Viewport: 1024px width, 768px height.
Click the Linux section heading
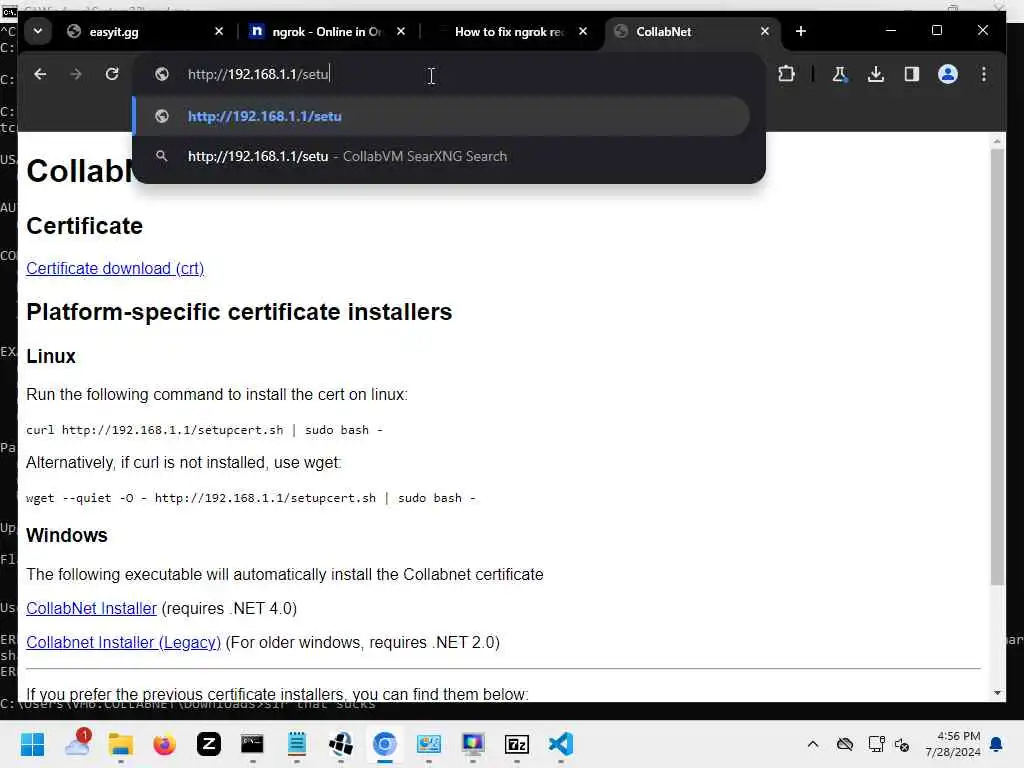51,357
